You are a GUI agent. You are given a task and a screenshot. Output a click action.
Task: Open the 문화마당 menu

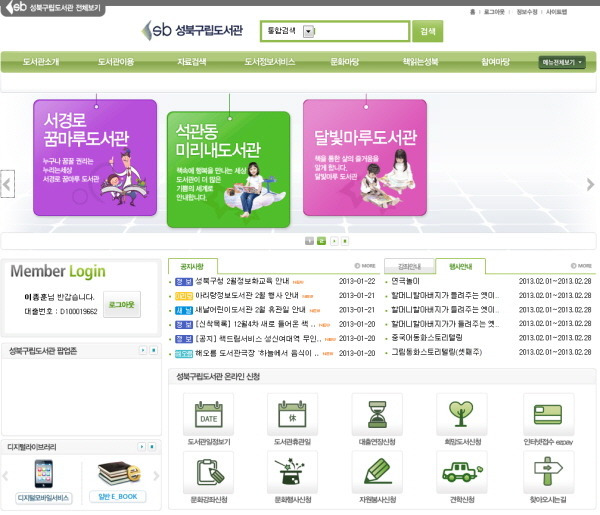click(344, 62)
